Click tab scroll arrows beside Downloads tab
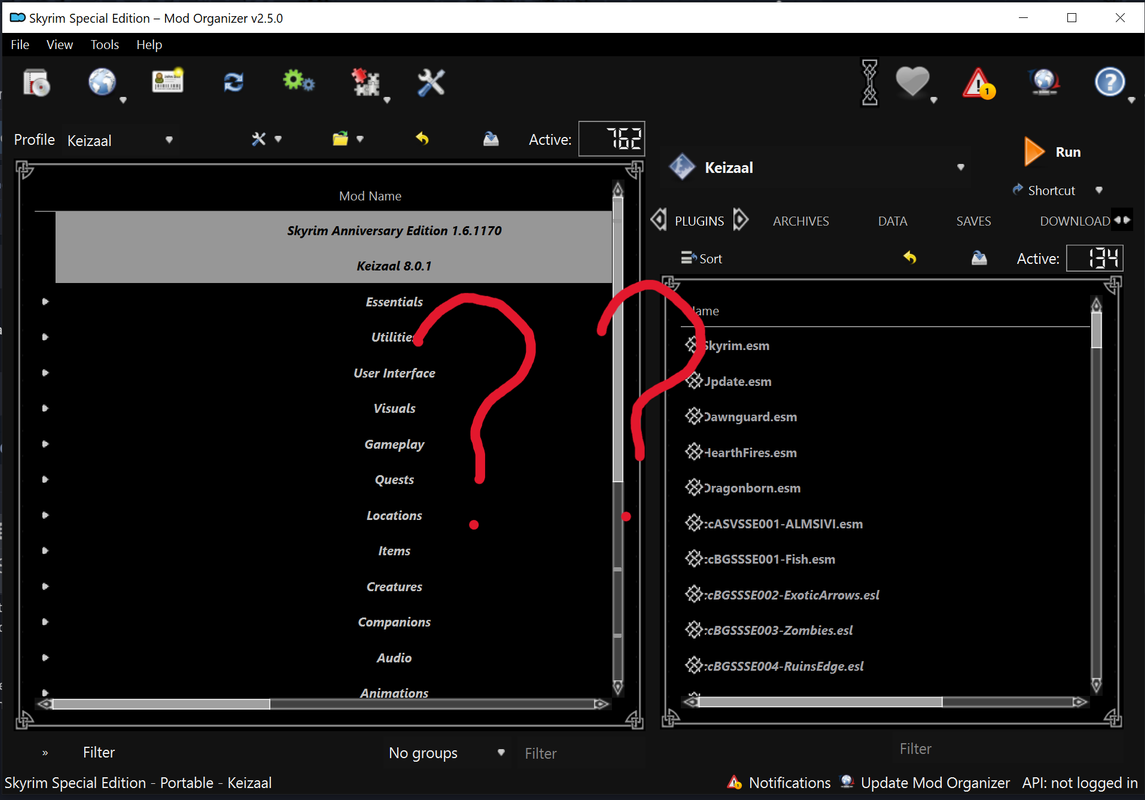Viewport: 1145px width, 800px height. 1122,220
